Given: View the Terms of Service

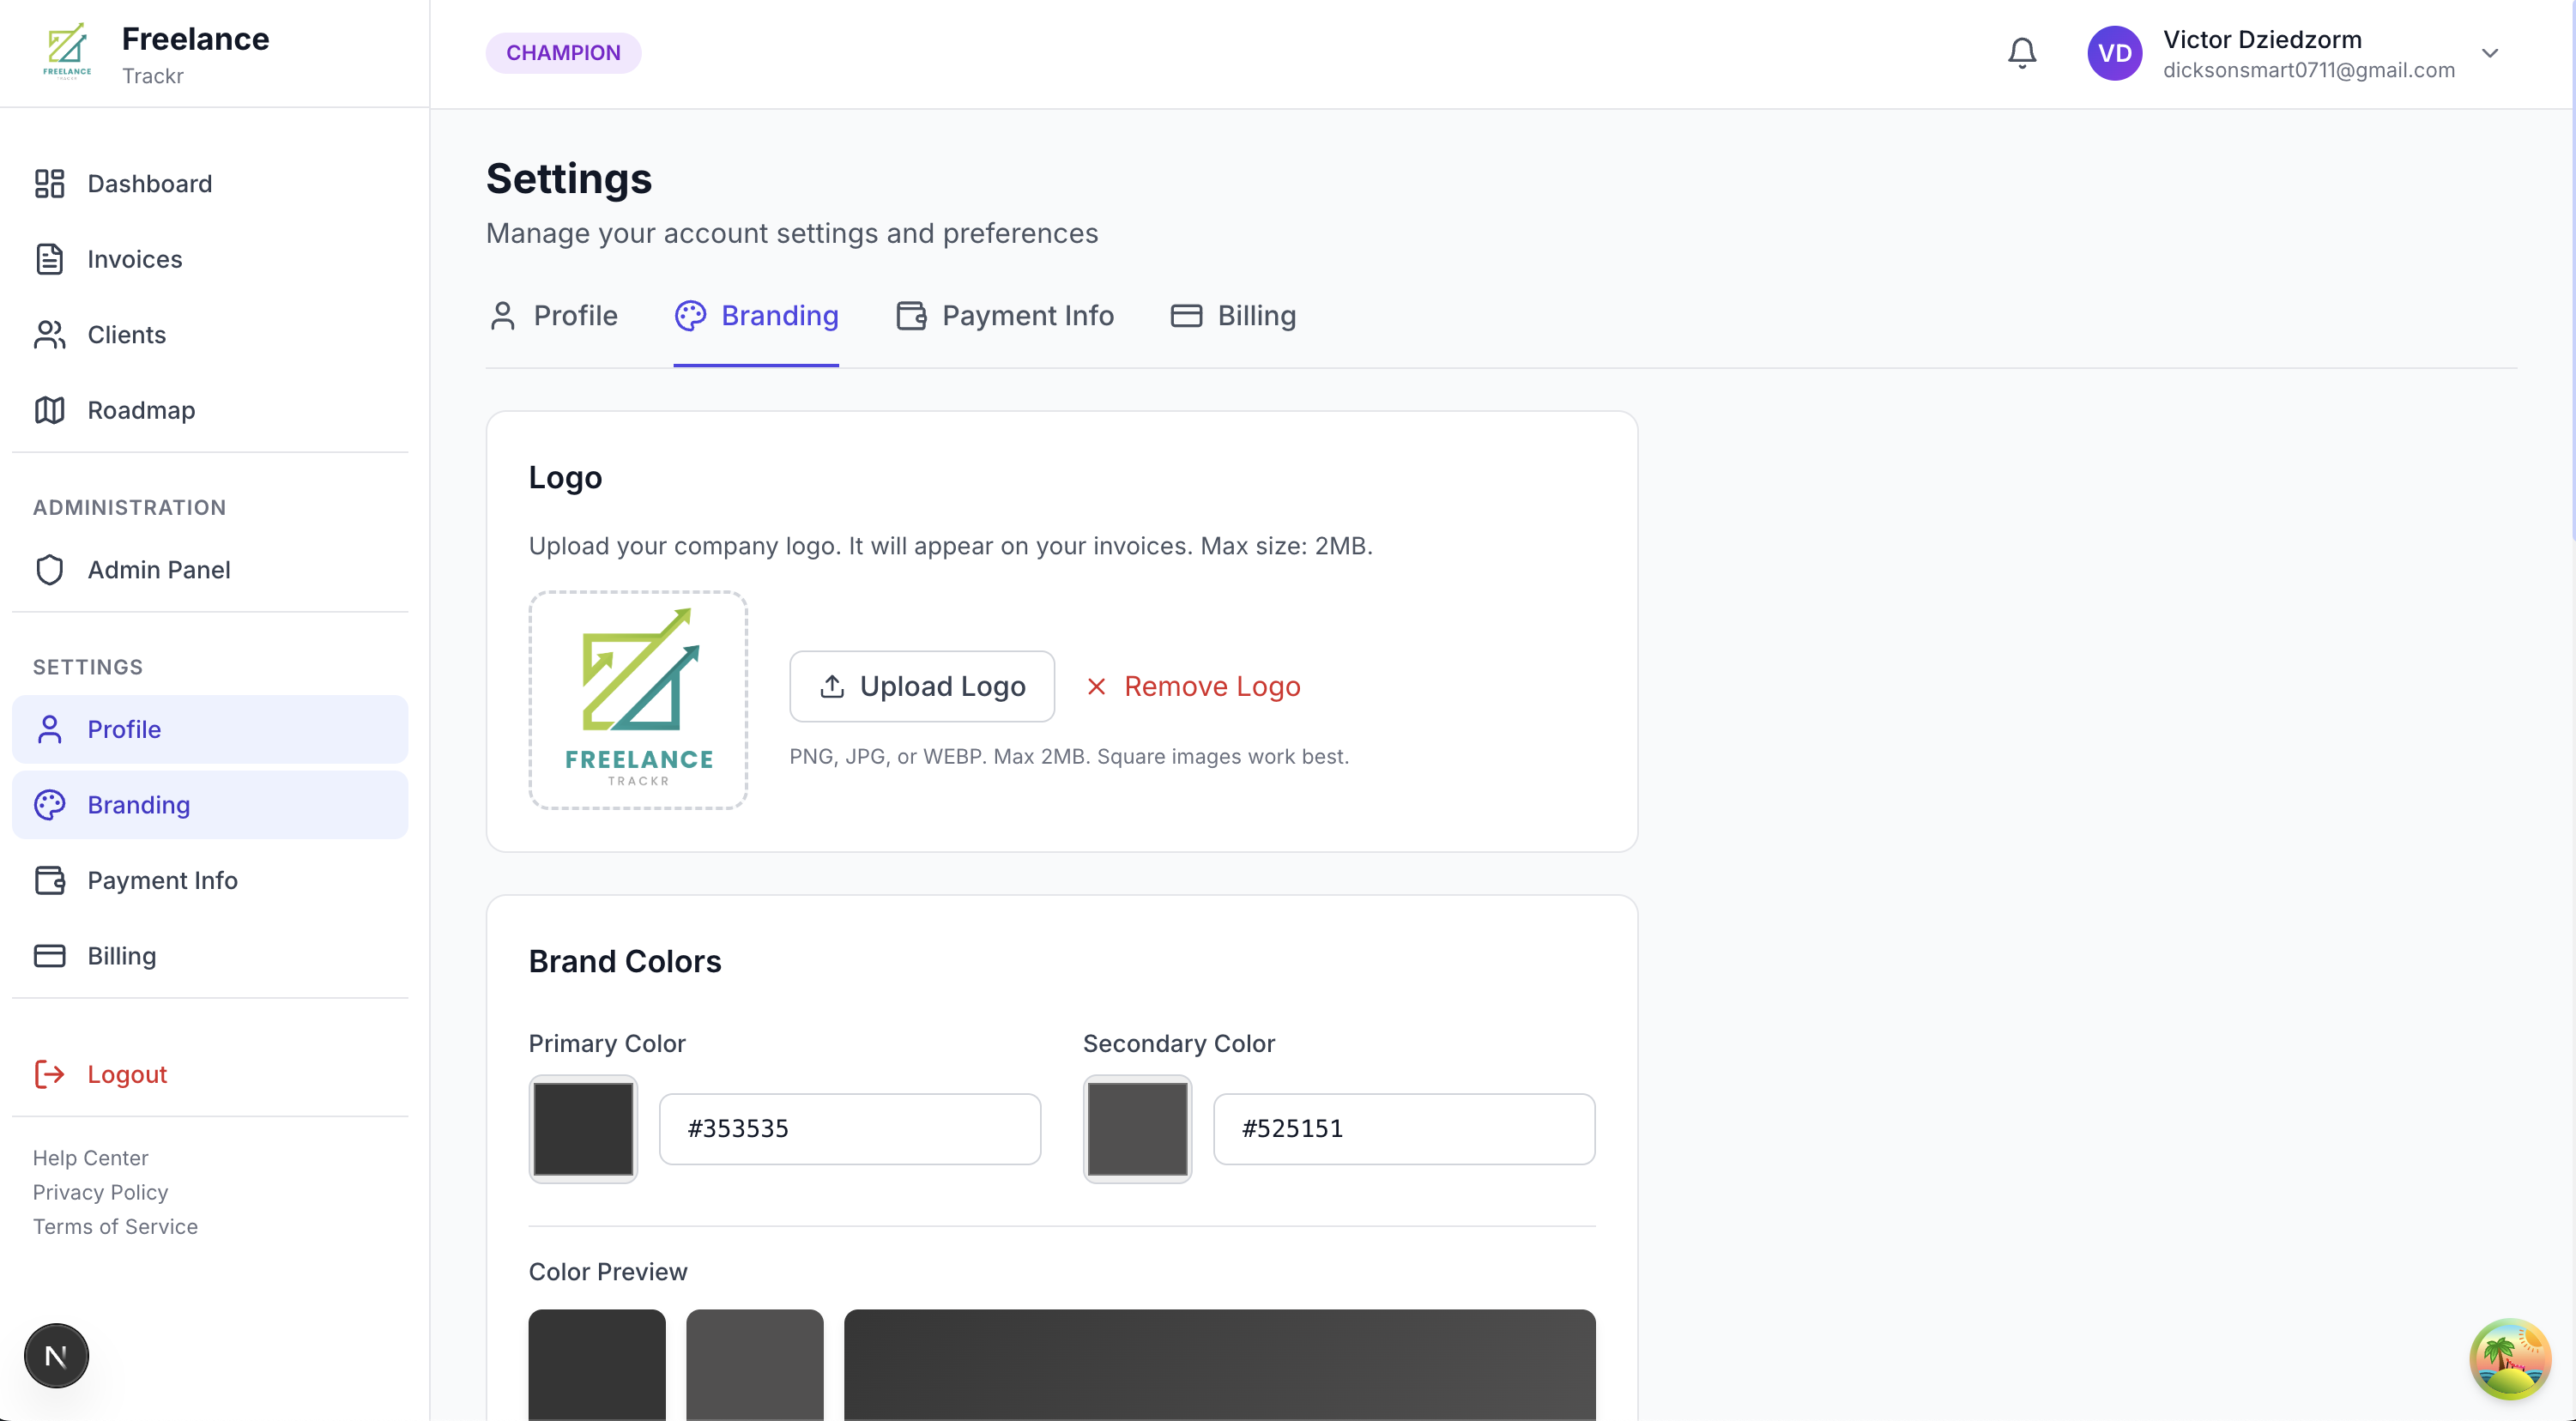Looking at the screenshot, I should 114,1226.
